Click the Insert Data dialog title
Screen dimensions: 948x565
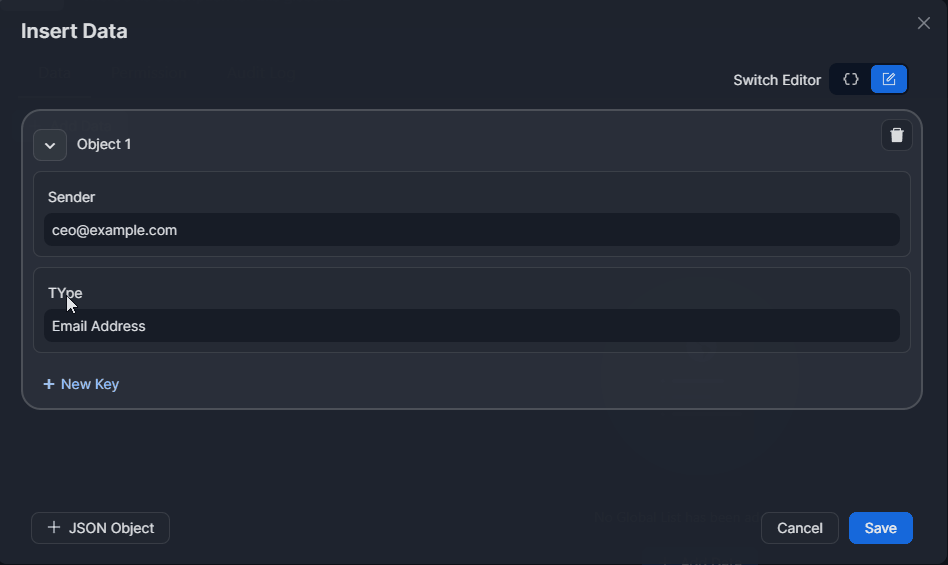pyautogui.click(x=74, y=31)
